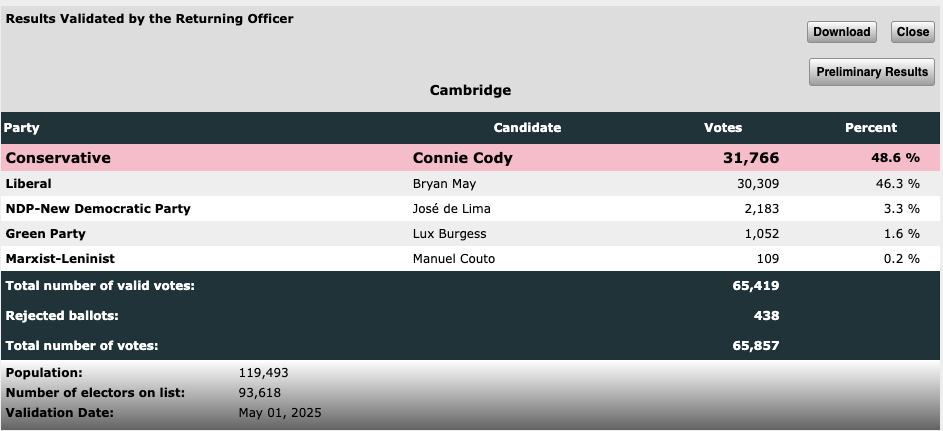943x431 pixels.
Task: Select the Marxist-Leninist row
Action: point(470,258)
